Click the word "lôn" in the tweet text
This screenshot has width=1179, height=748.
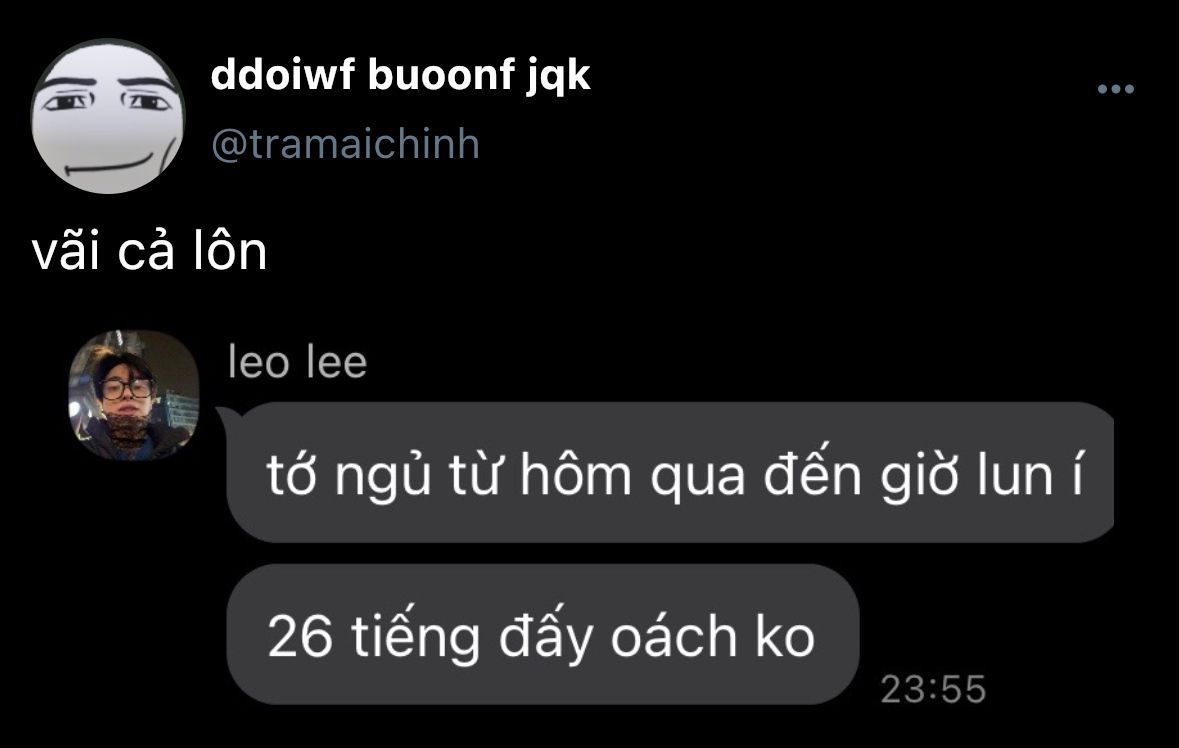coord(230,251)
